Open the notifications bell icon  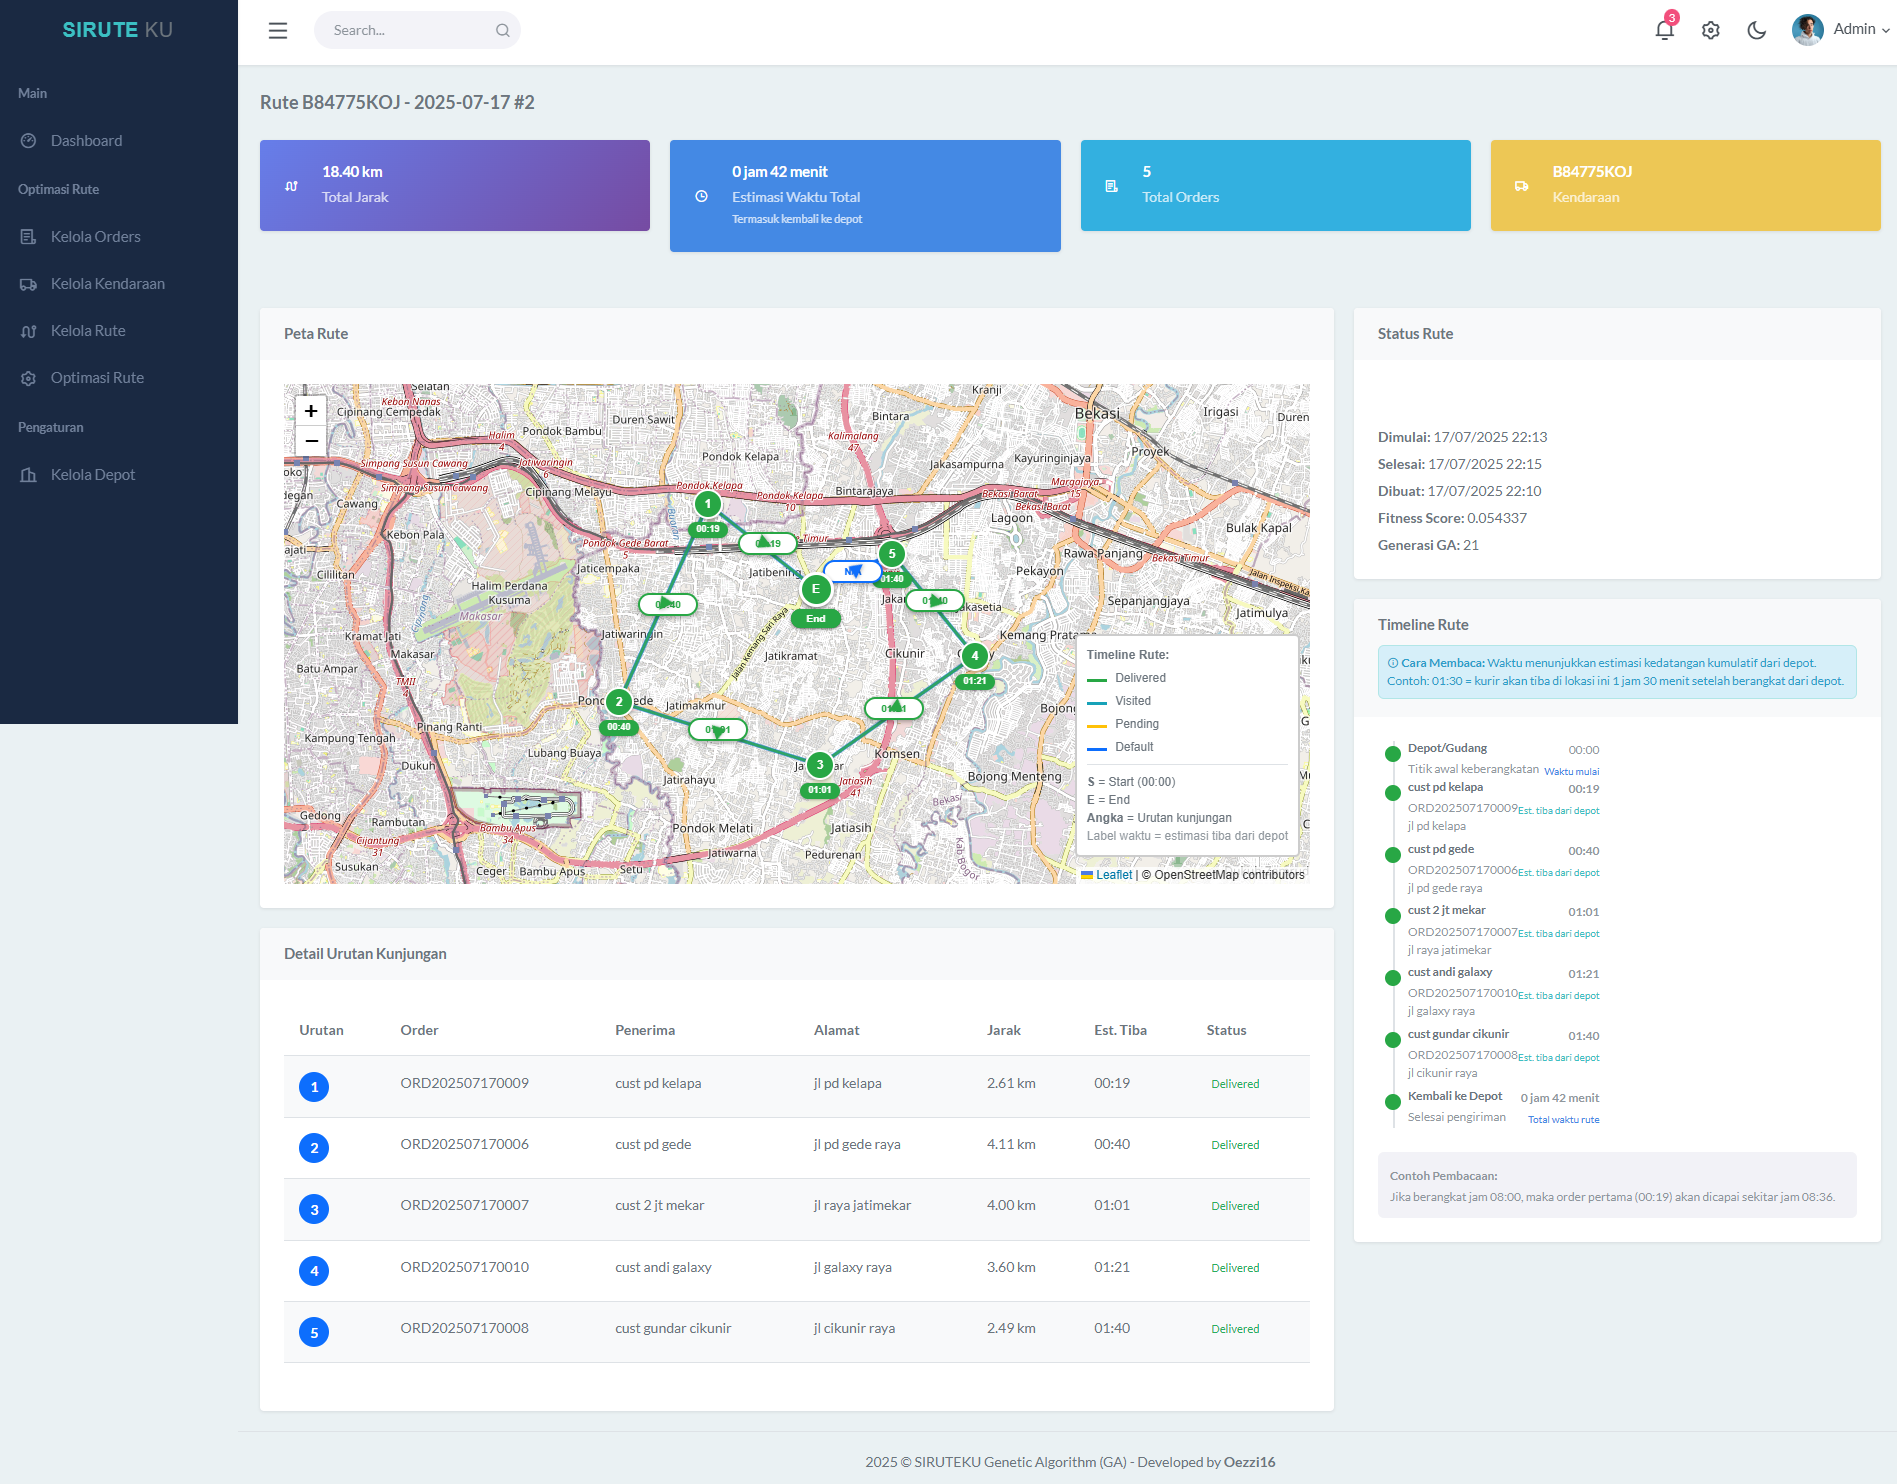[1664, 30]
